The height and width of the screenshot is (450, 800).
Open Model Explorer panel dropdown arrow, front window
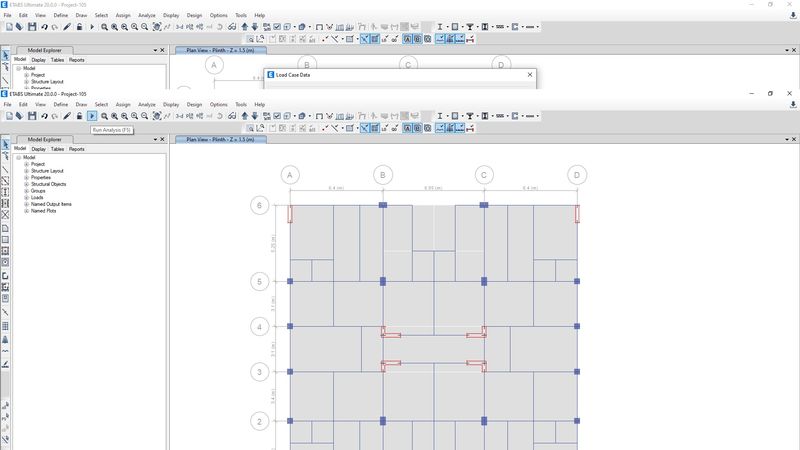155,139
